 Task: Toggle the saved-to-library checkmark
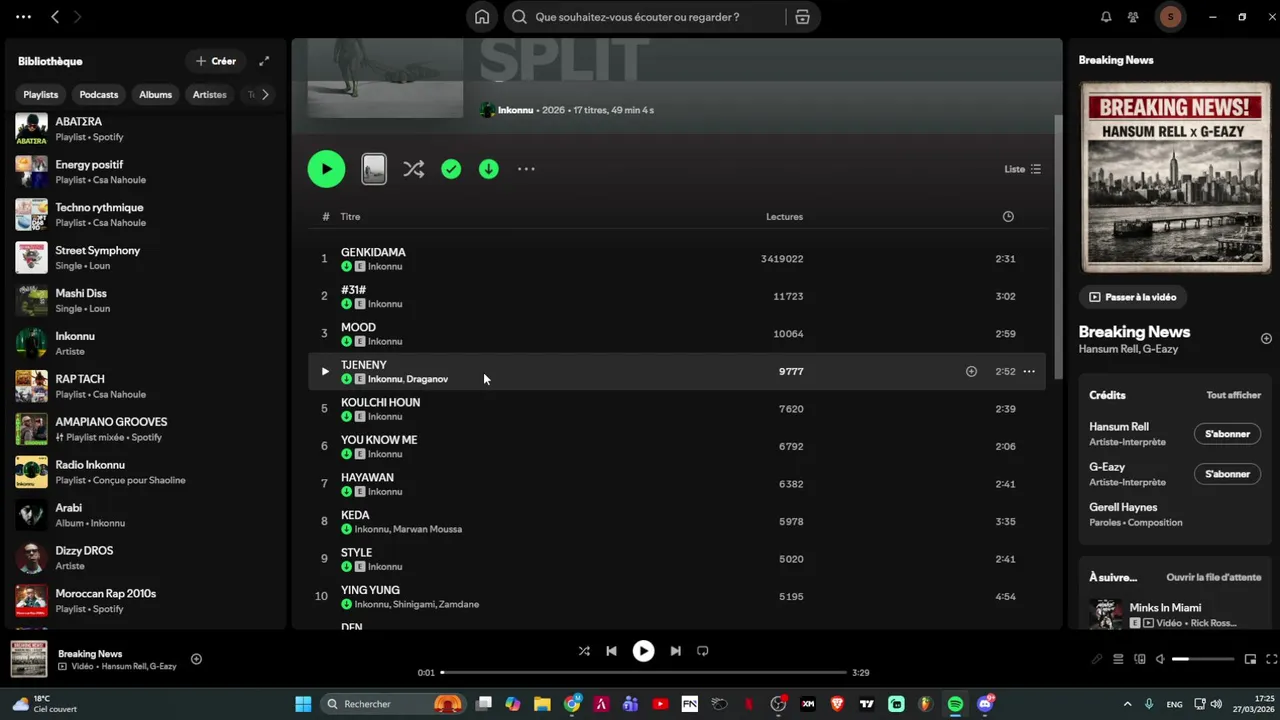click(451, 169)
